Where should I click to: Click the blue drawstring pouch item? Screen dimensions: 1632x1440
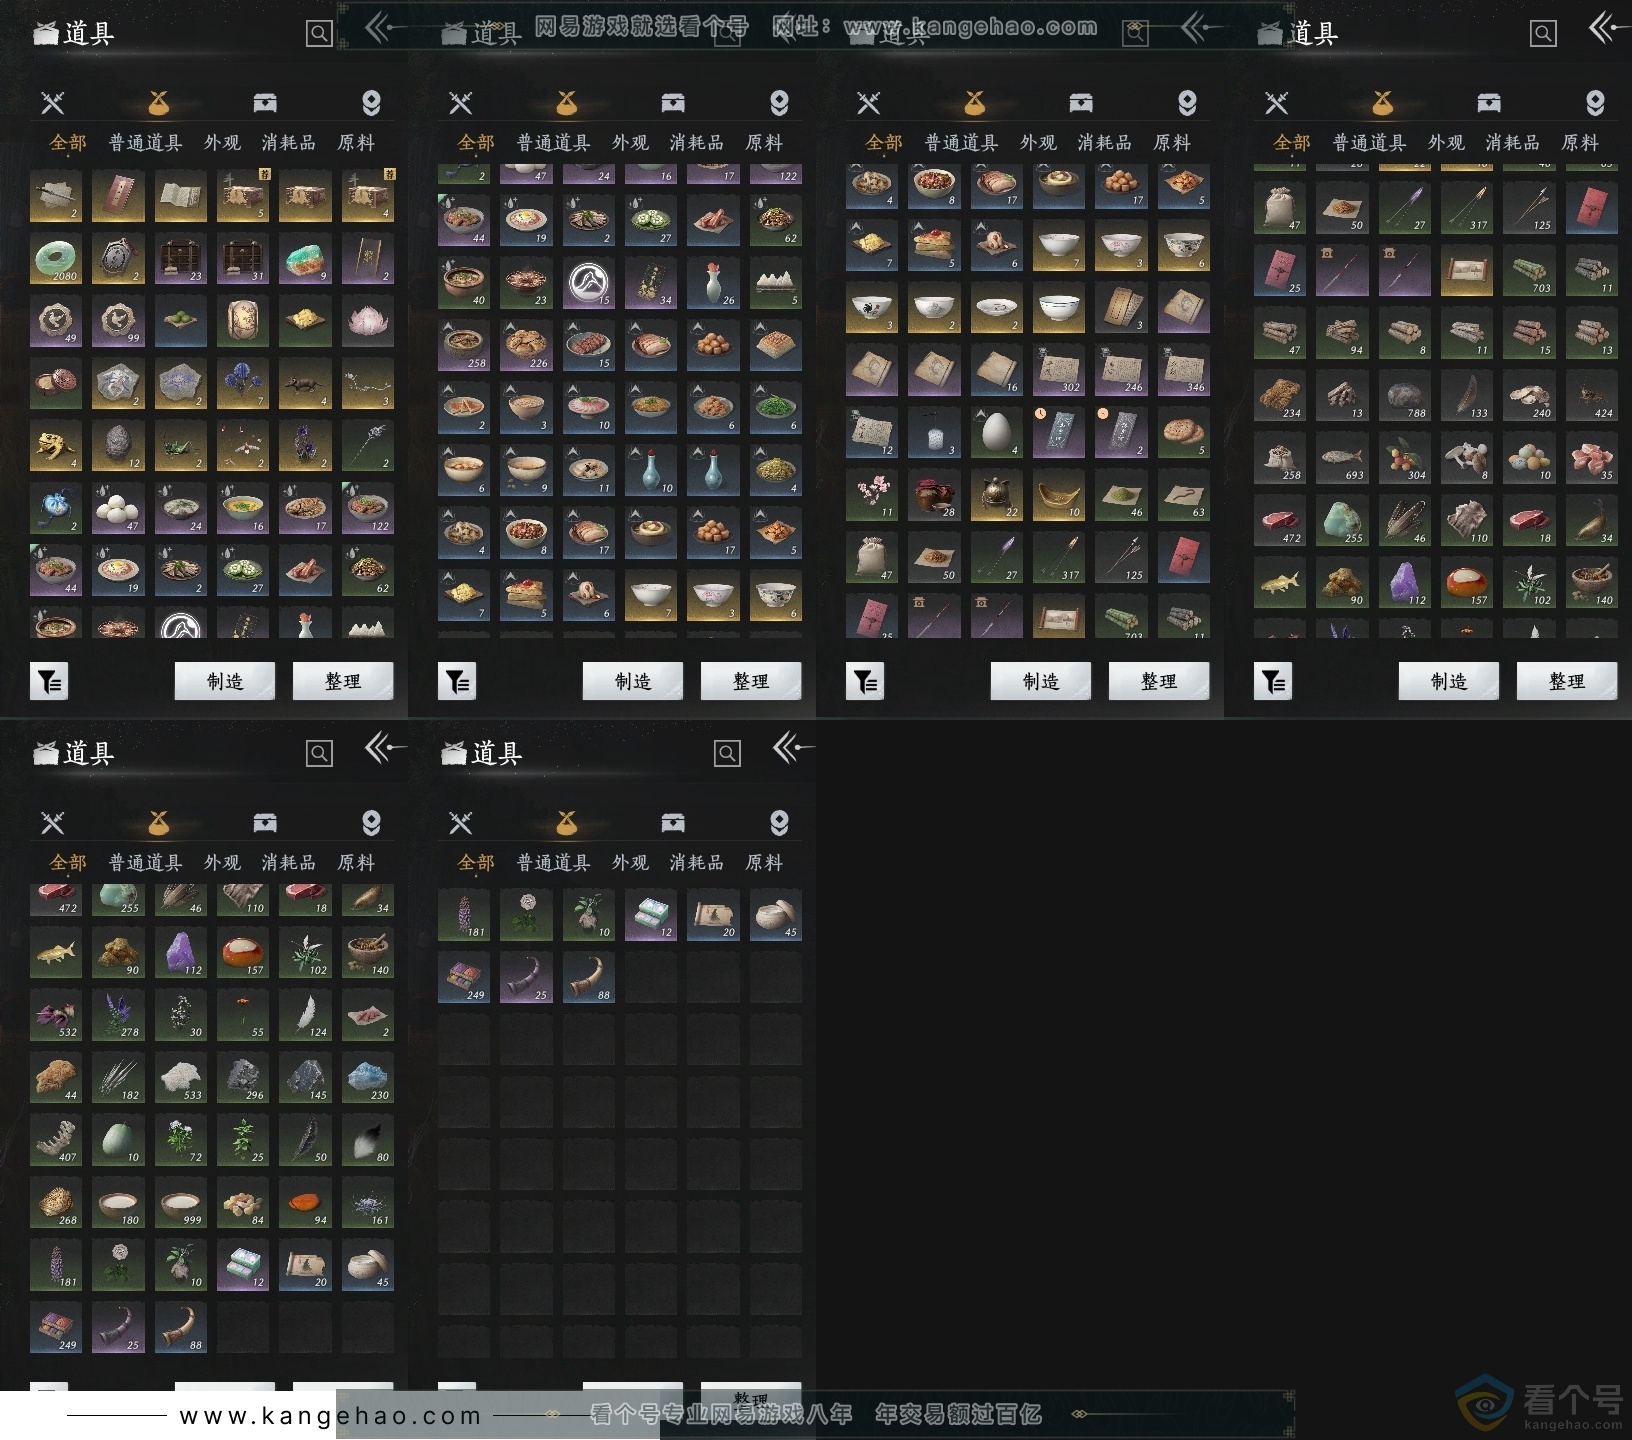[x=56, y=509]
